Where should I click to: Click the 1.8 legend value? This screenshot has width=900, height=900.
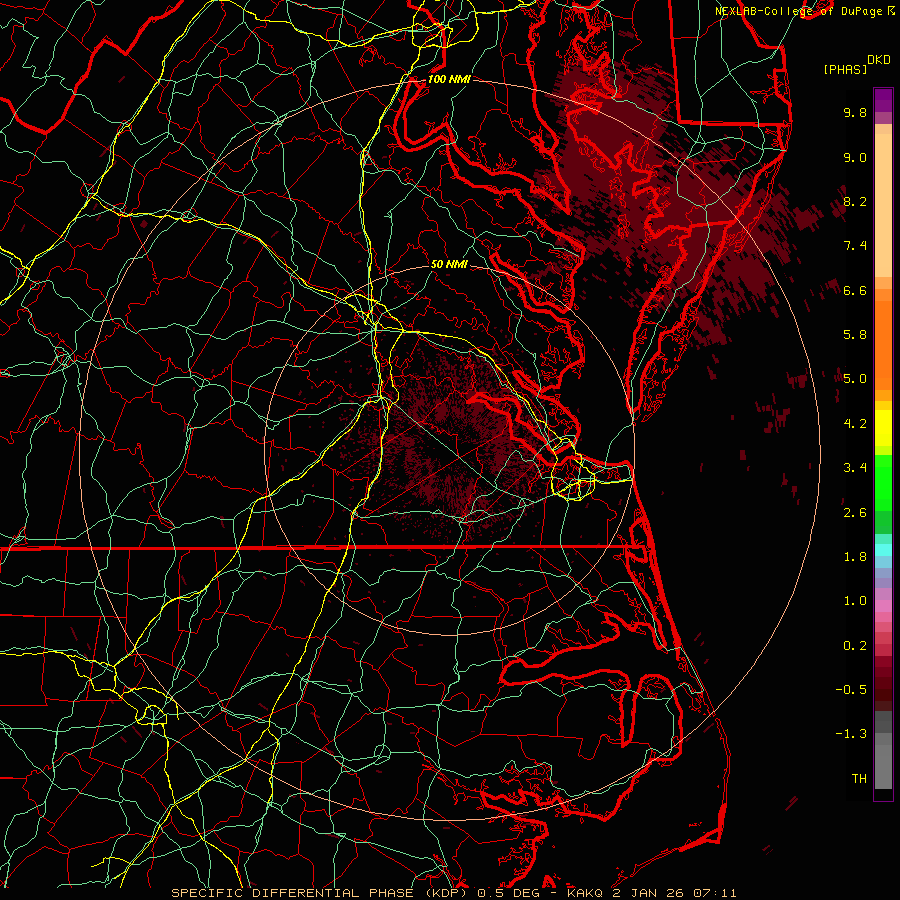pos(855,557)
